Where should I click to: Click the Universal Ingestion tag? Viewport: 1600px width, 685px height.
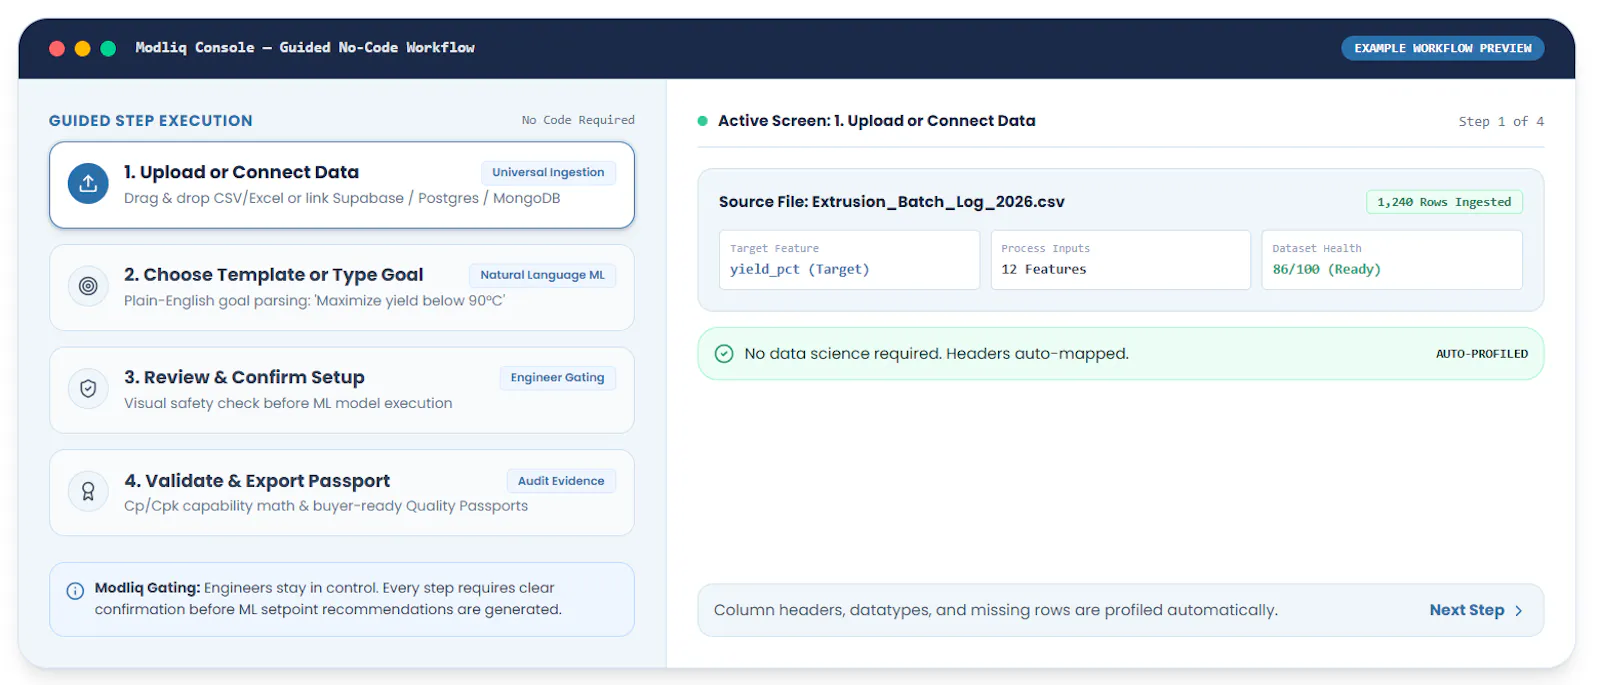click(548, 172)
